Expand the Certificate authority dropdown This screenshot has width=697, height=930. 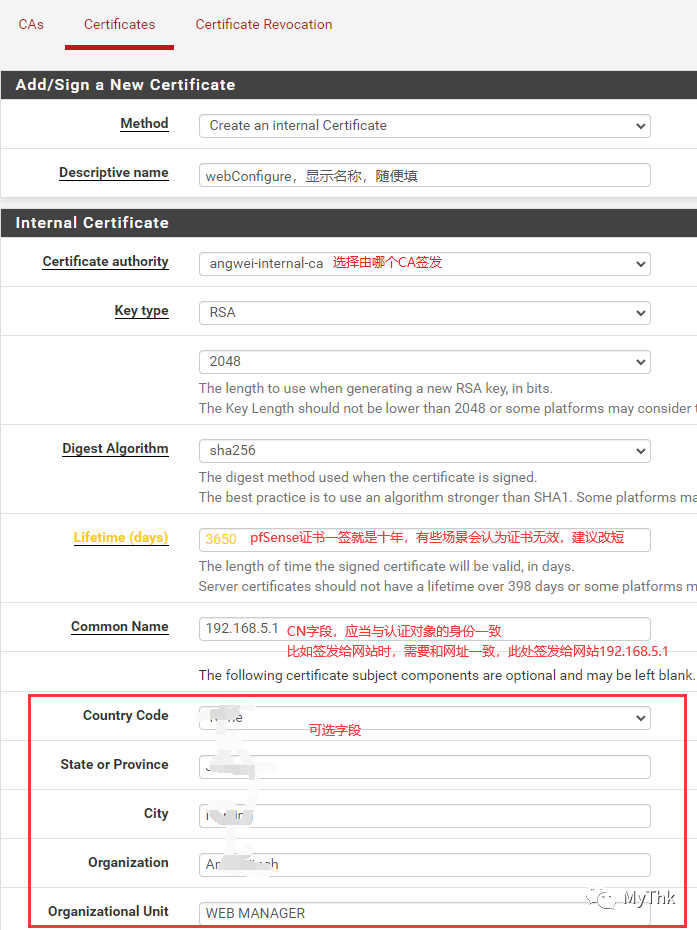pyautogui.click(x=425, y=264)
